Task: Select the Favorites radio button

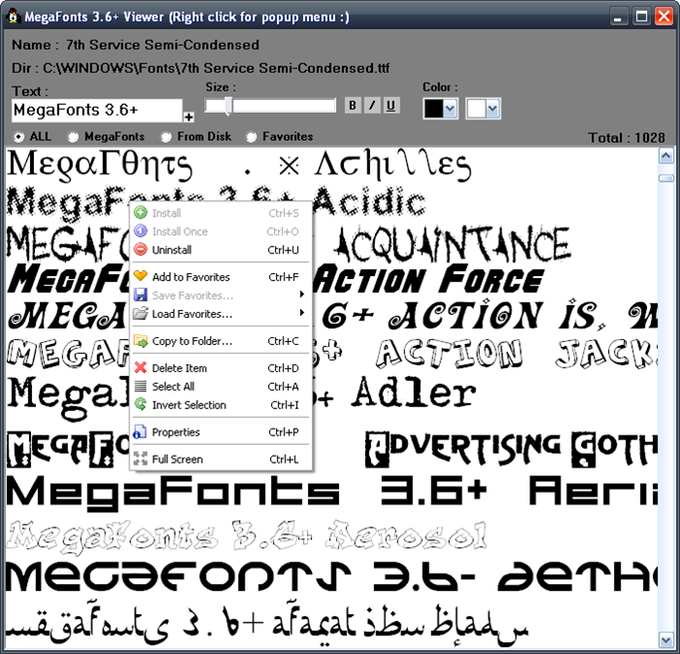Action: (251, 137)
